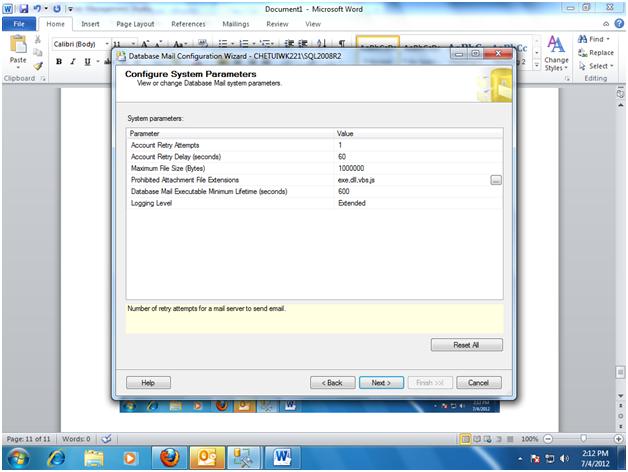628x472 pixels.
Task: Toggle italic formatting in Word
Action: coord(73,61)
